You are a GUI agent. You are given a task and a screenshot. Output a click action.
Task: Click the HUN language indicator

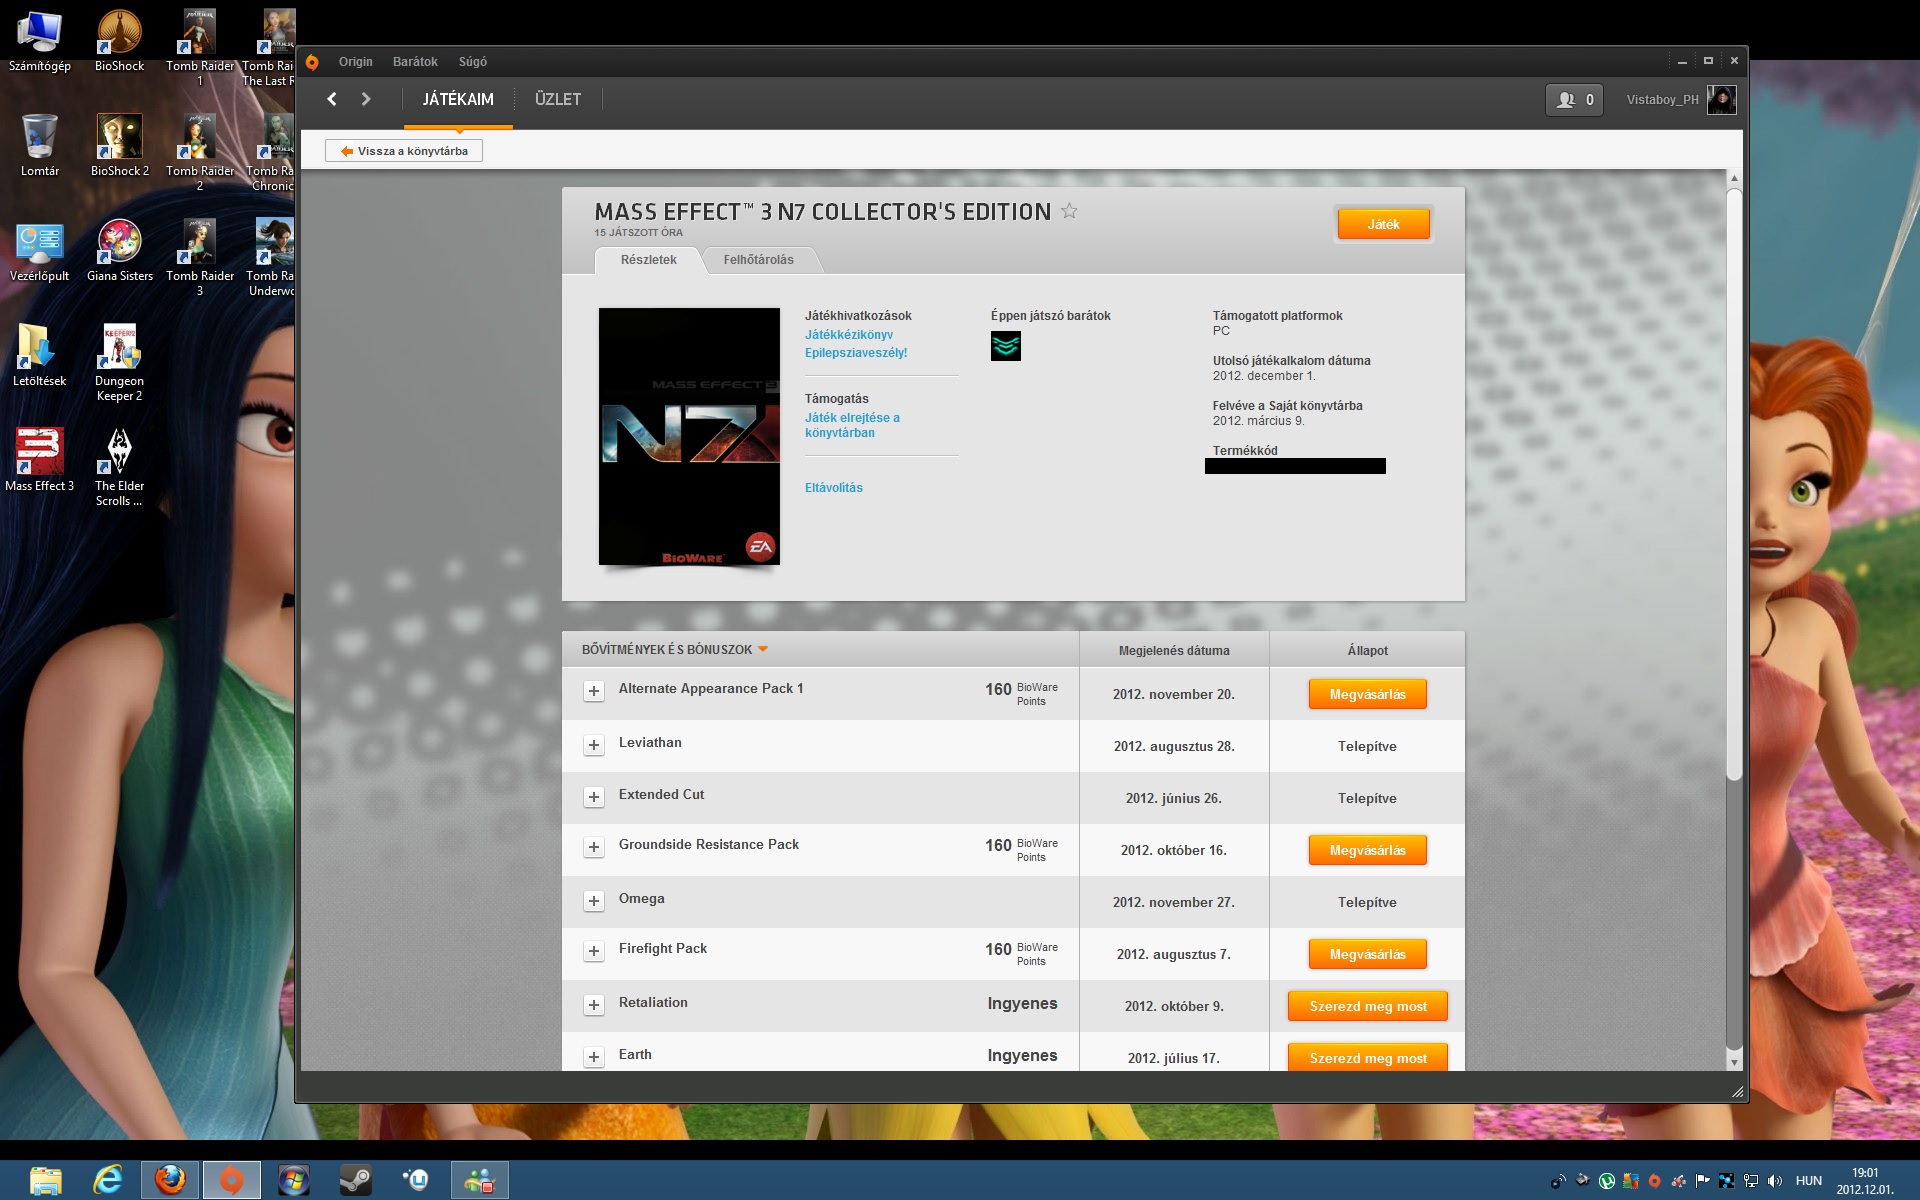(1809, 1181)
